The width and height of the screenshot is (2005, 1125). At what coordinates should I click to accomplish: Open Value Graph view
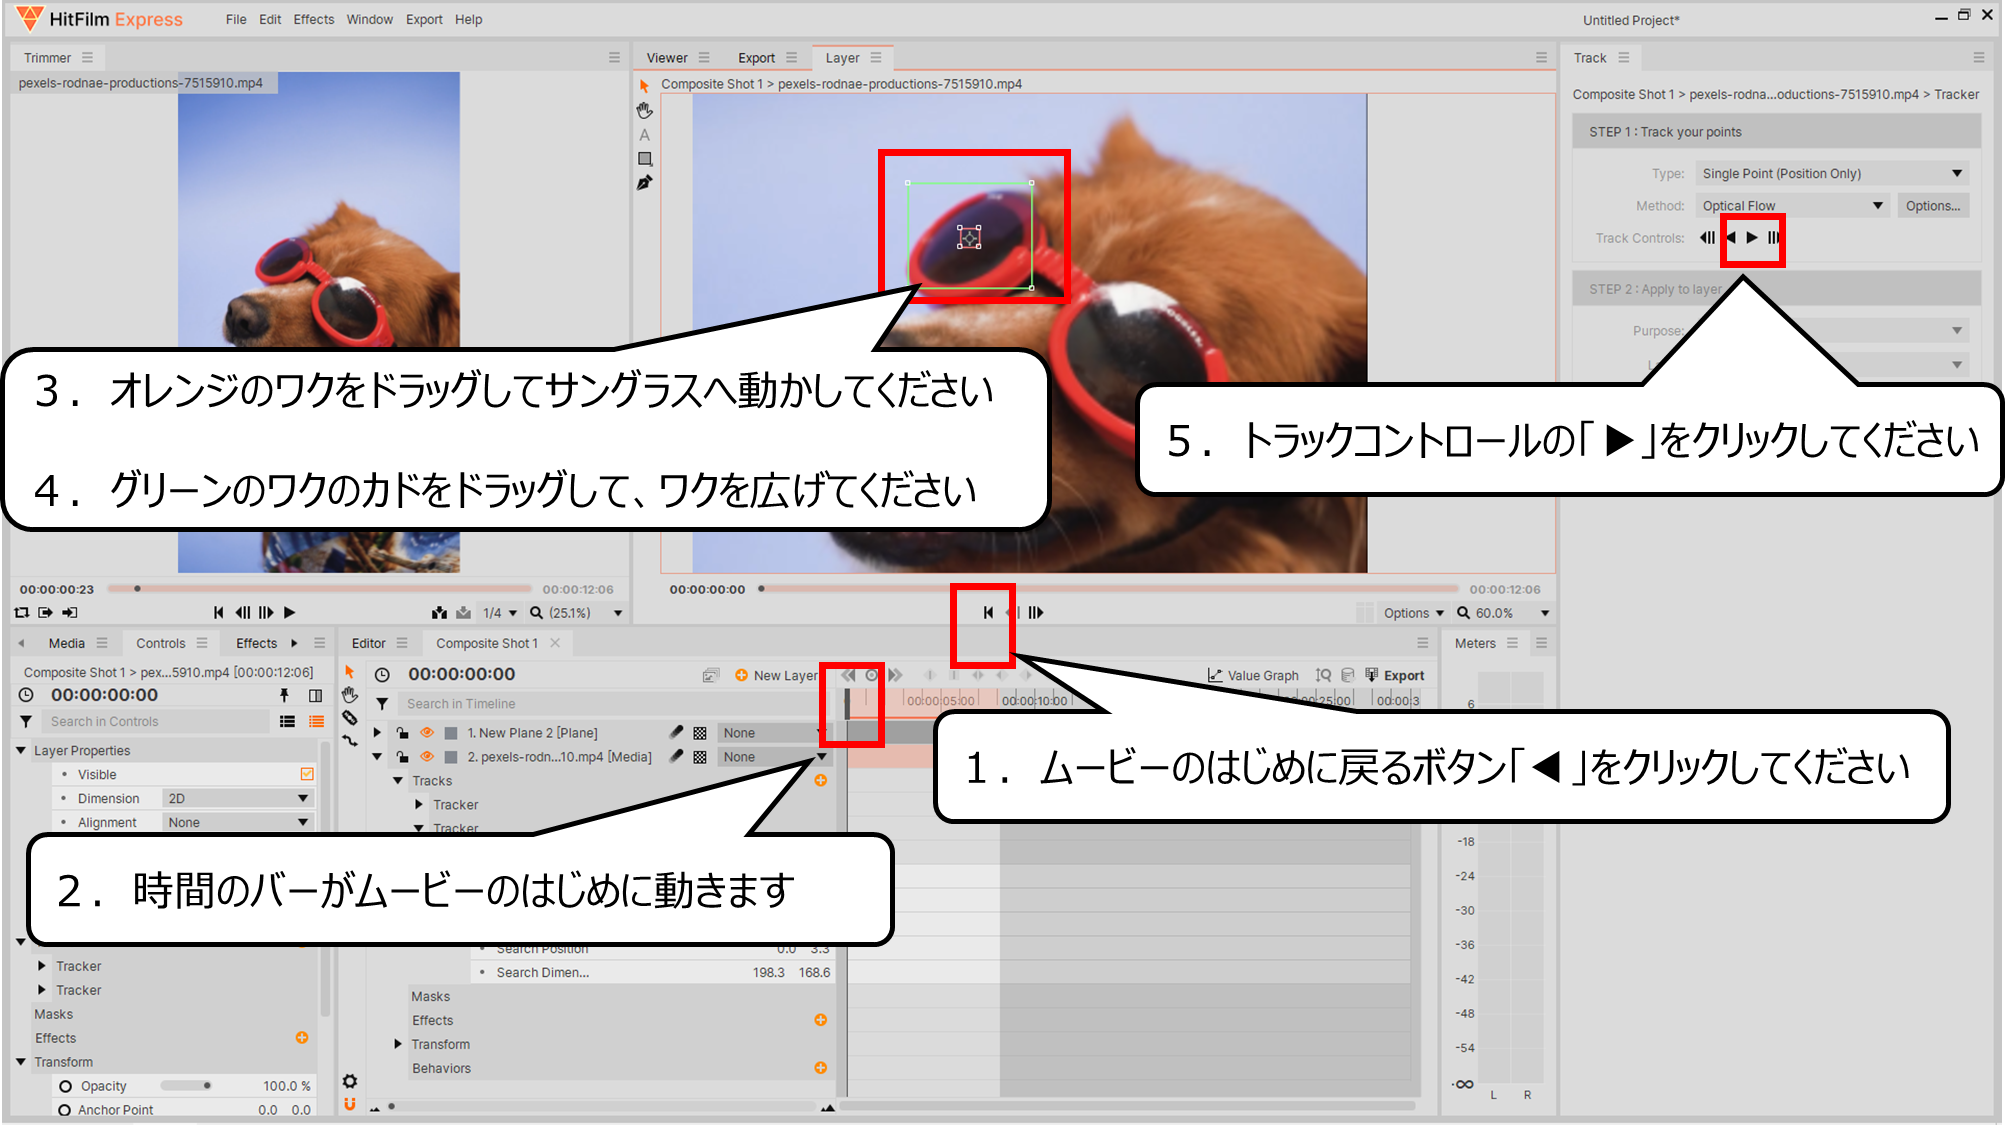pyautogui.click(x=1254, y=675)
